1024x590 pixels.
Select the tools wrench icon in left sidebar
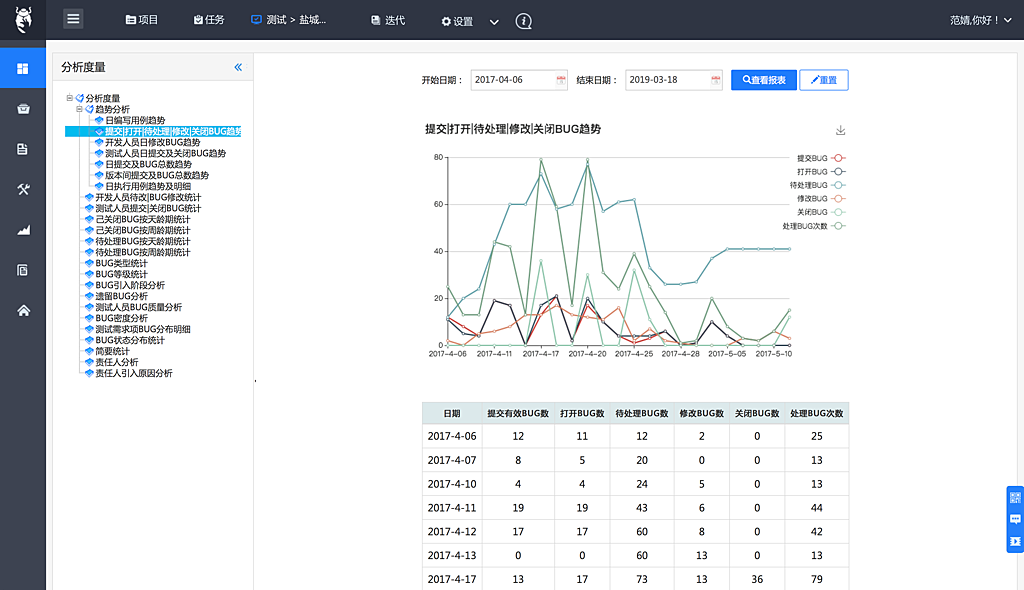(23, 189)
